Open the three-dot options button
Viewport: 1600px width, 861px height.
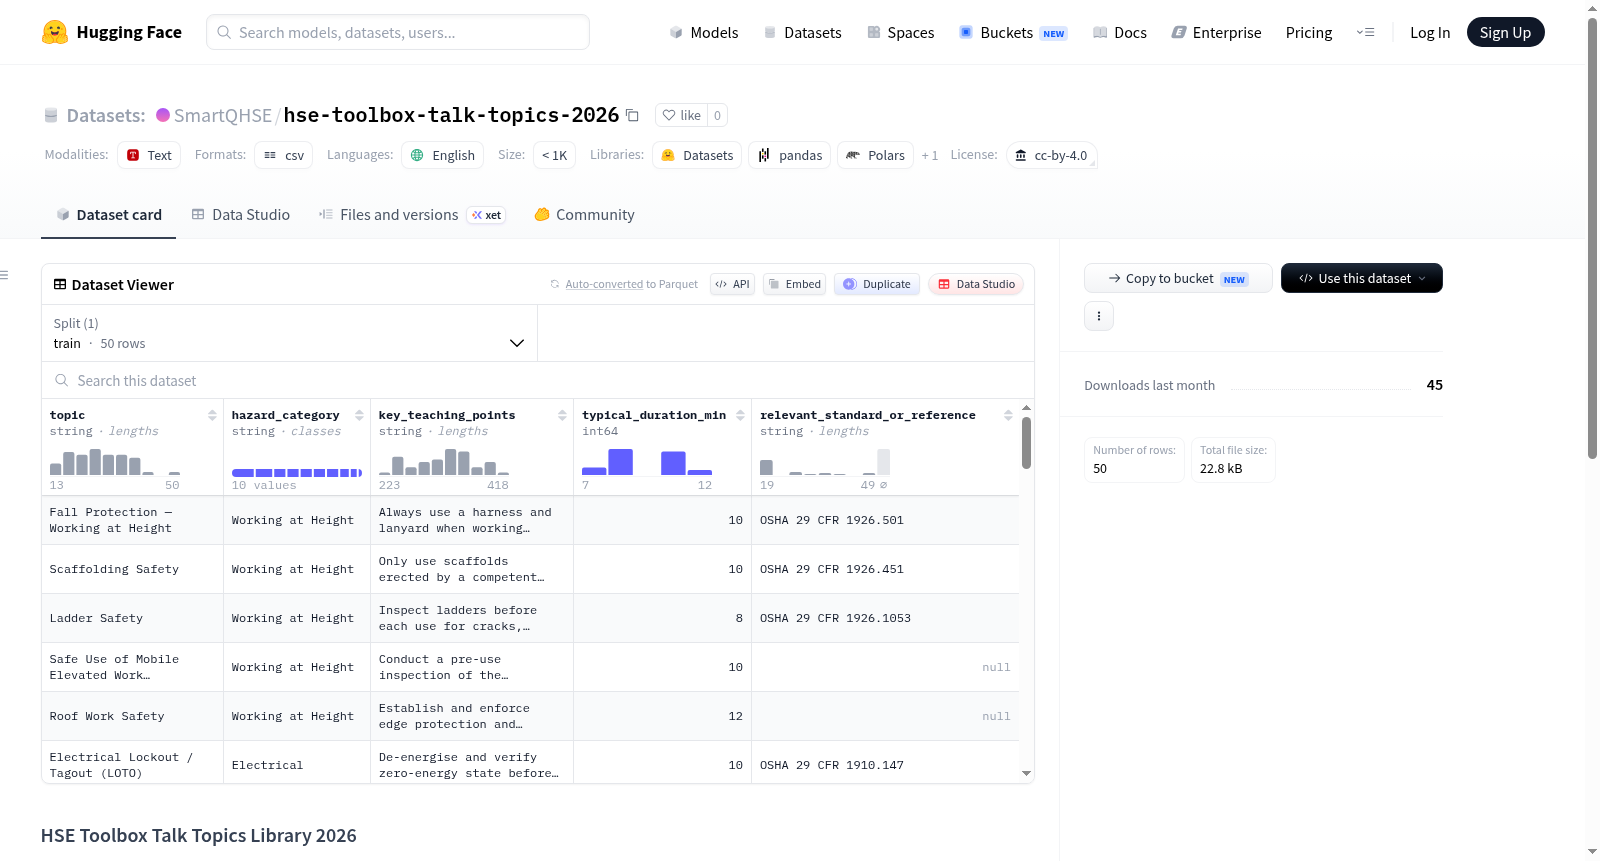tap(1099, 316)
